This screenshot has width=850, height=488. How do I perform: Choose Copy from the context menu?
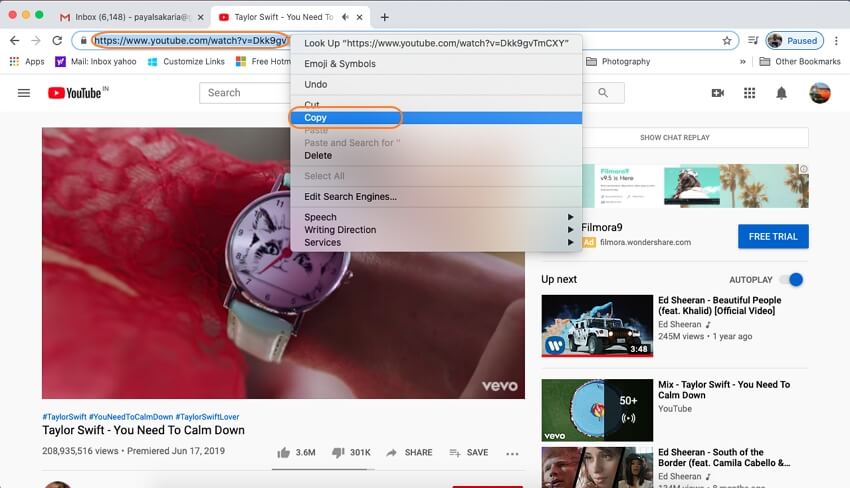(436, 118)
